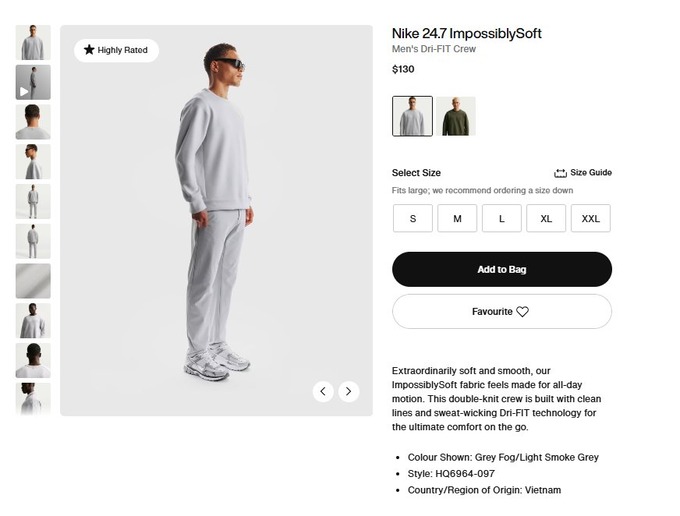Choose size XXL
This screenshot has height=516, width=680.
(x=591, y=219)
